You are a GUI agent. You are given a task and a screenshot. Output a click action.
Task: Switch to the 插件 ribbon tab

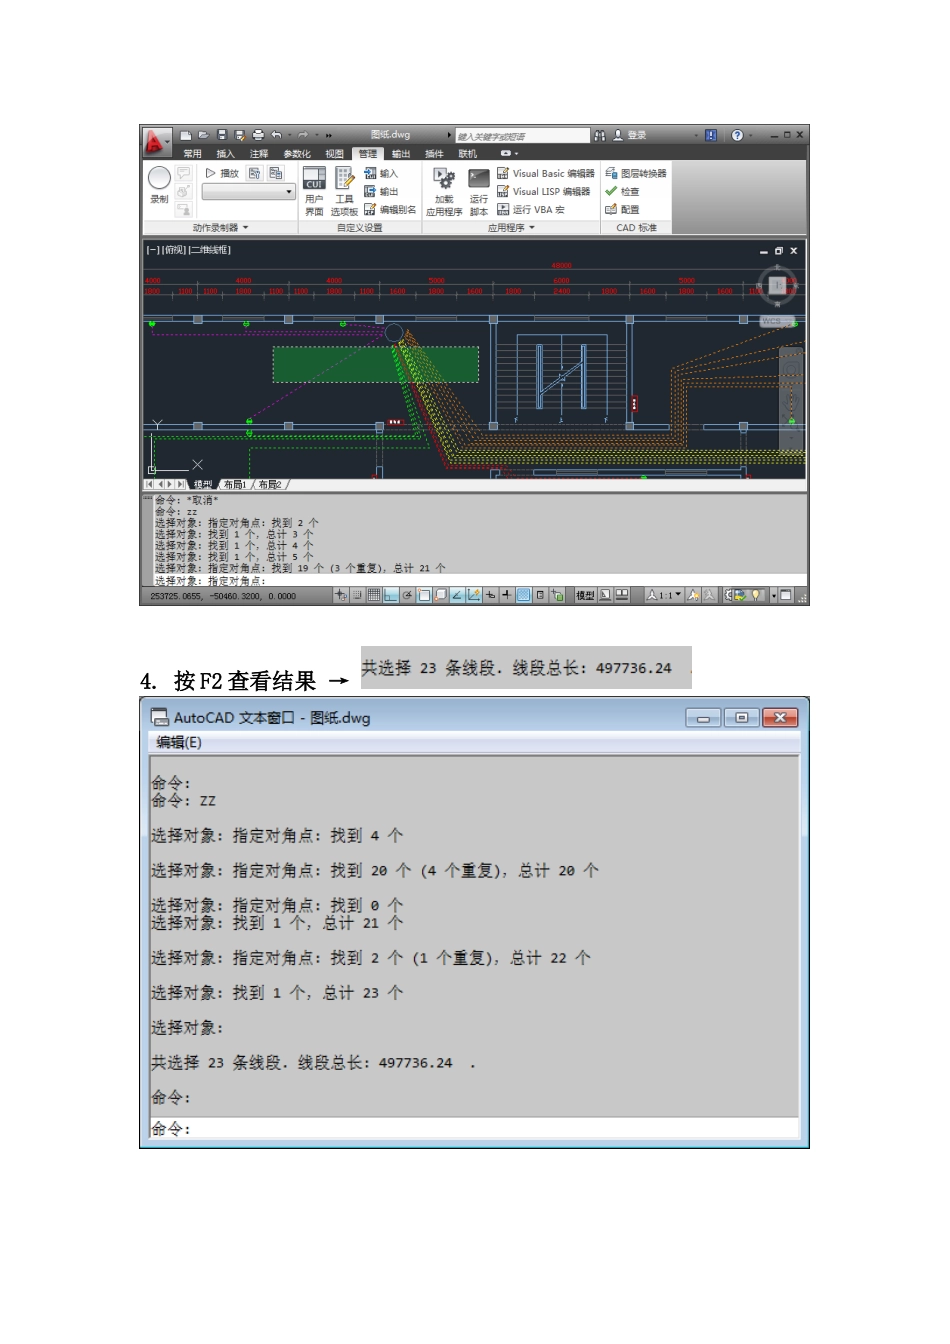pyautogui.click(x=434, y=154)
